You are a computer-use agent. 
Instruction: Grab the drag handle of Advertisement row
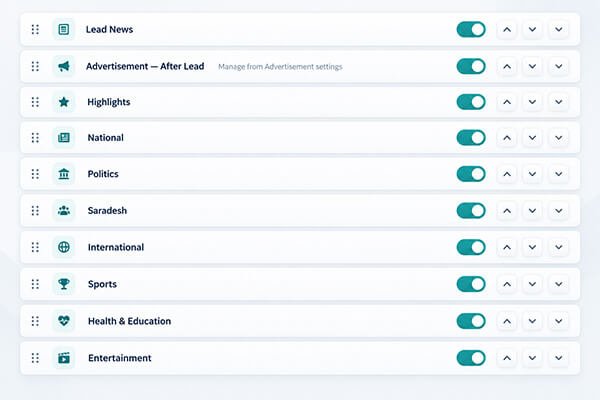click(35, 66)
